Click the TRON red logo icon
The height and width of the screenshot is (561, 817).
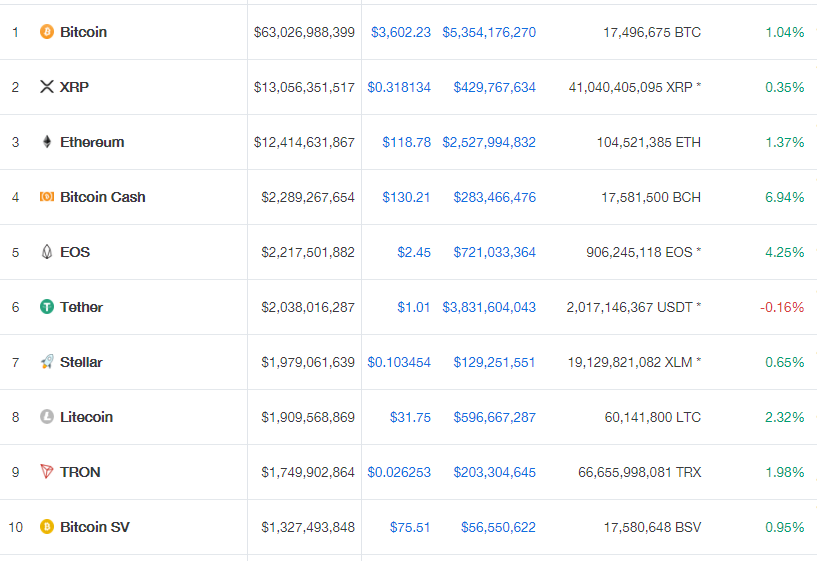click(x=47, y=471)
